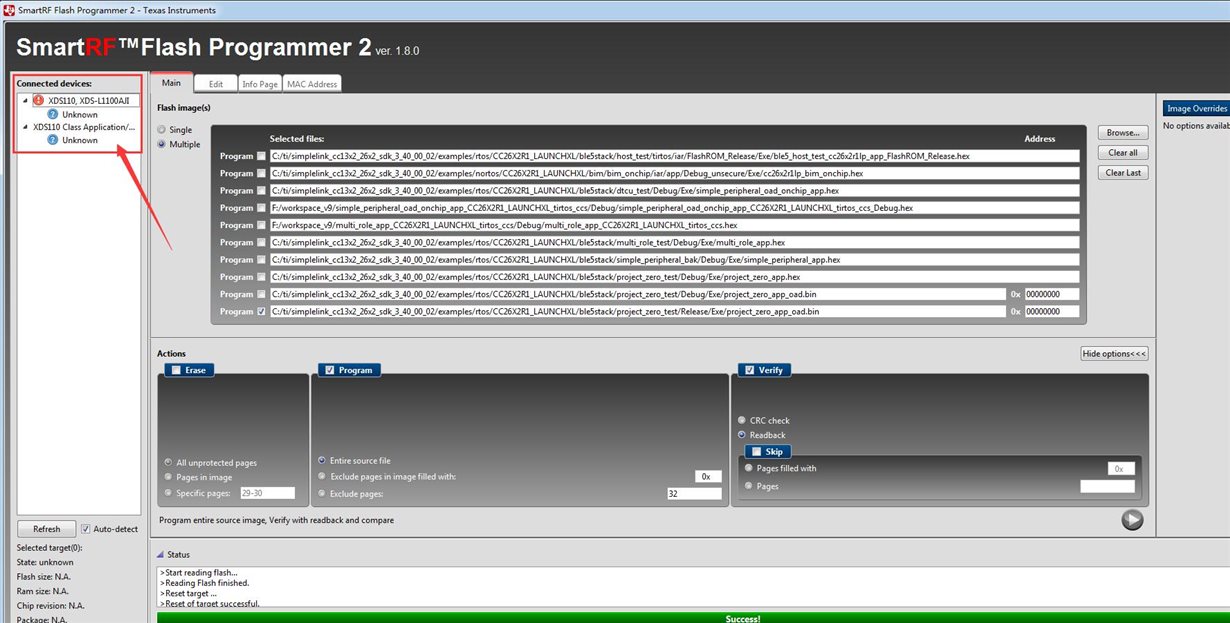Choose the Single flash image option
The height and width of the screenshot is (623, 1230).
(161, 130)
